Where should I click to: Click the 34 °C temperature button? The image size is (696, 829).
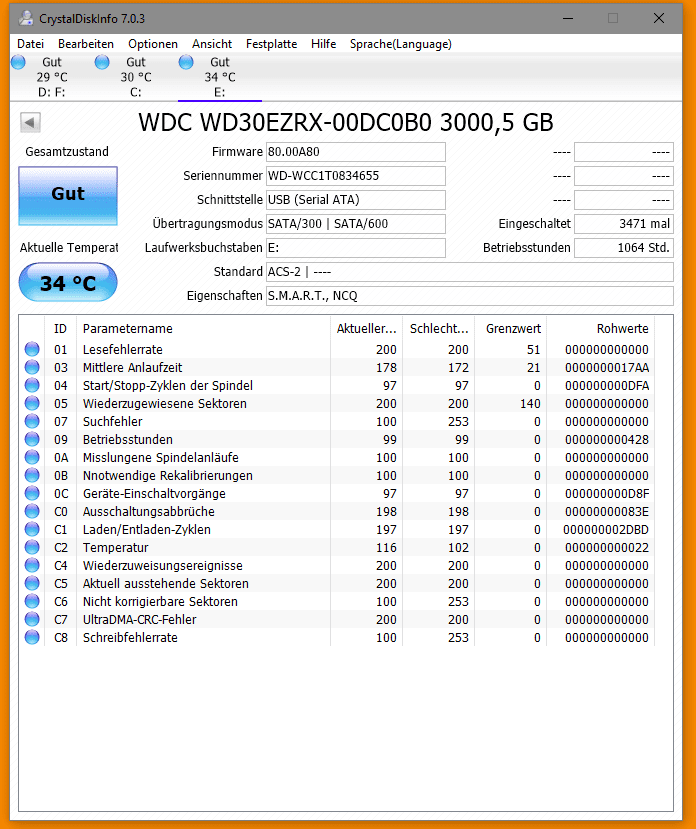[68, 283]
